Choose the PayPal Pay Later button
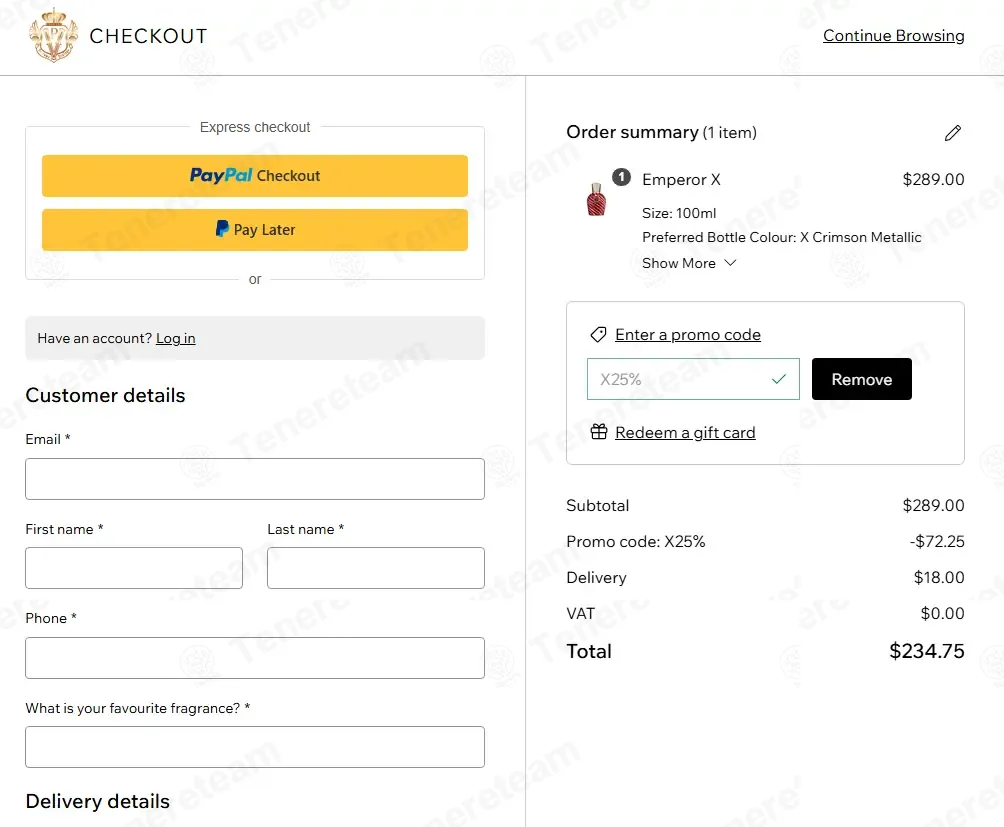This screenshot has height=827, width=1004. 255,229
